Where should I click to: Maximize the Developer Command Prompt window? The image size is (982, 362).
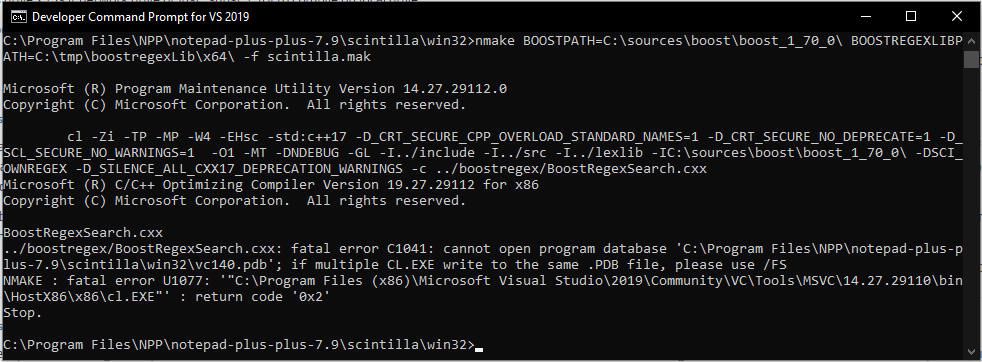click(x=911, y=16)
